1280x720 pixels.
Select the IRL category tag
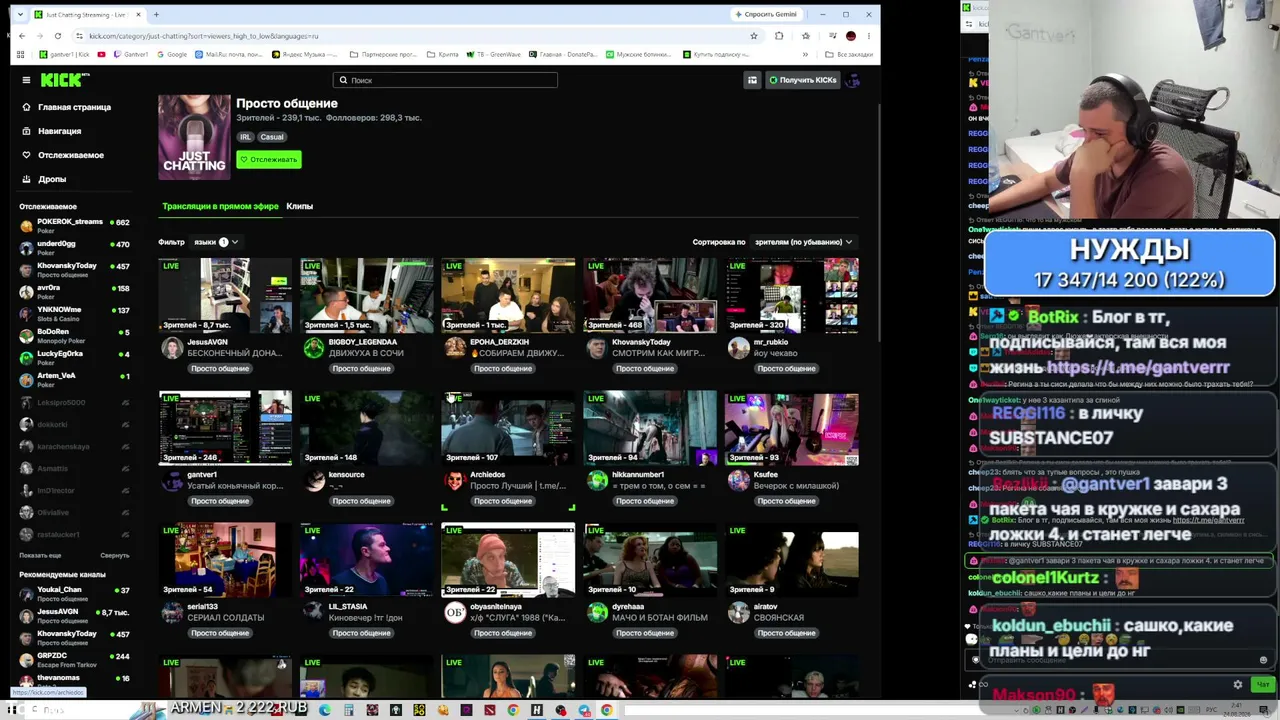pos(245,137)
